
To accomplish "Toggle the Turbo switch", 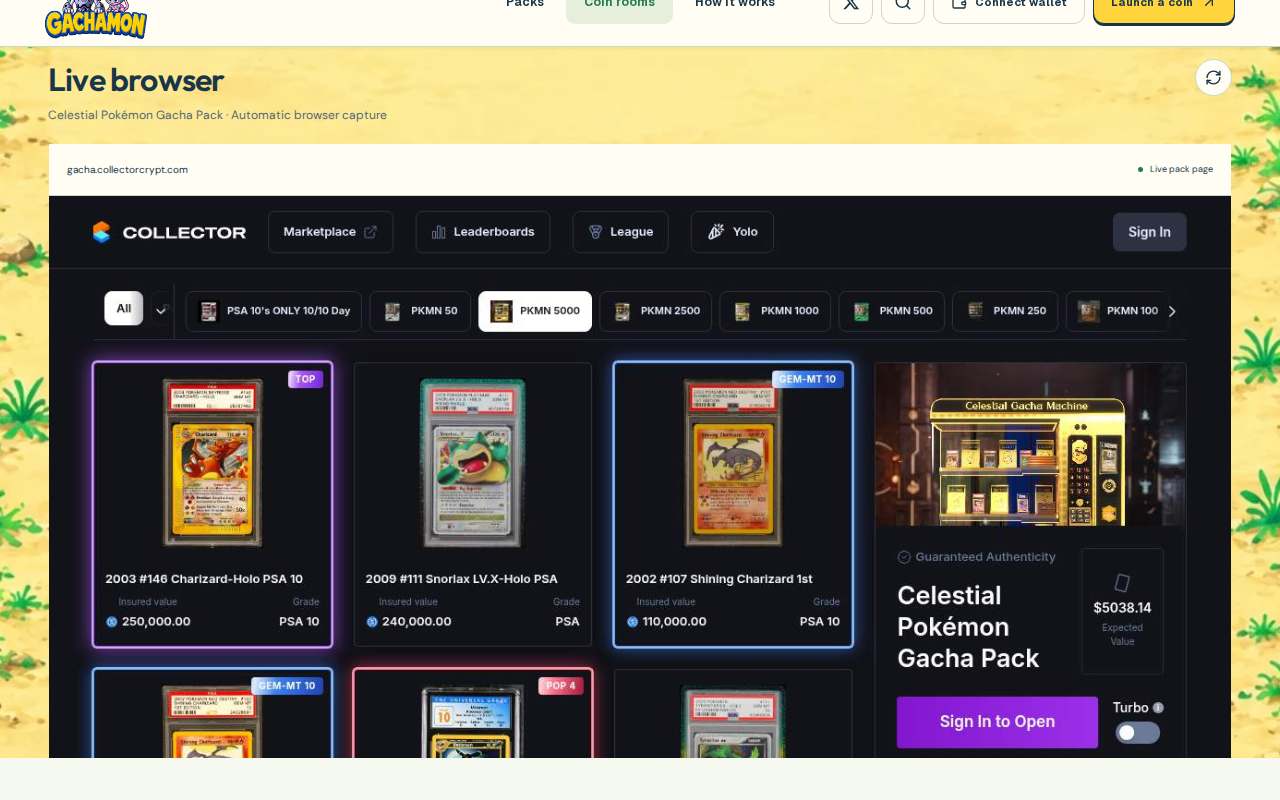I will 1138,733.
